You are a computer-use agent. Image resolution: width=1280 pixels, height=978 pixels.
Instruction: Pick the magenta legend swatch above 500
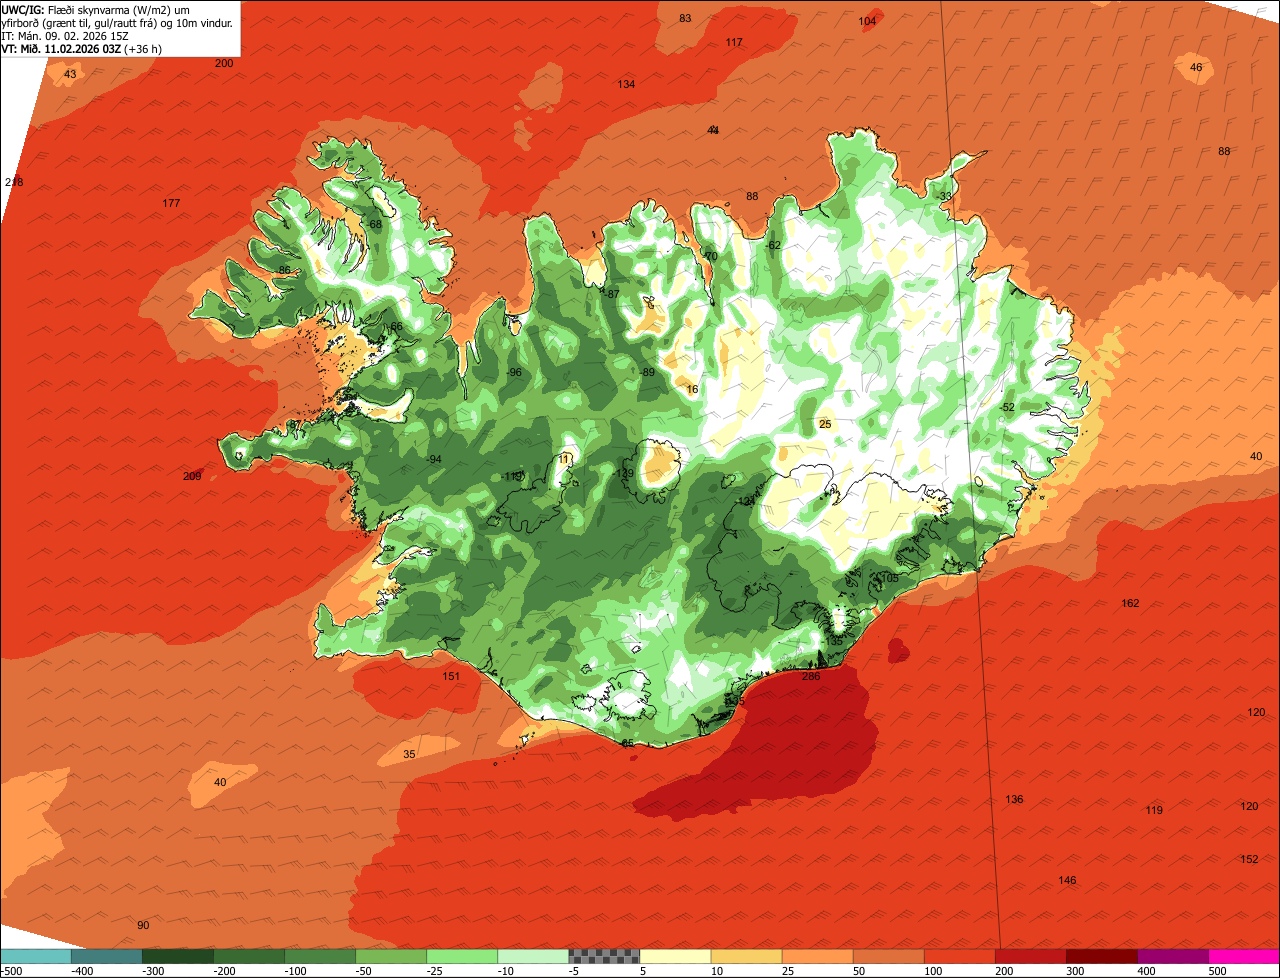[1244, 956]
